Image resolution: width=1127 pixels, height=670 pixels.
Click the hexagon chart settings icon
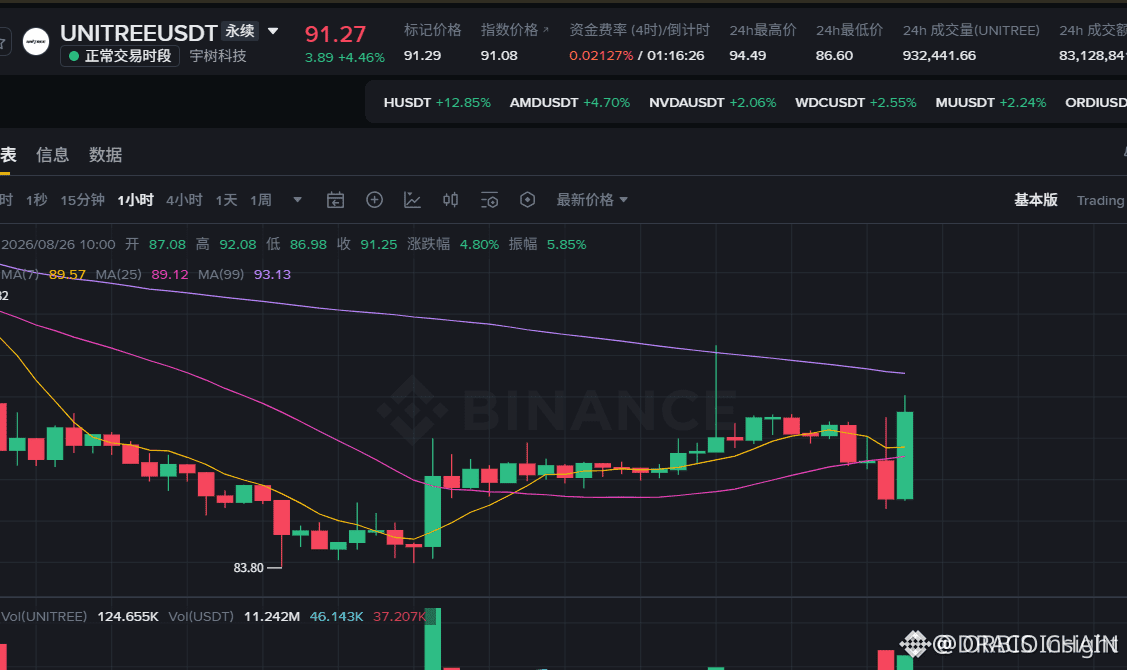[x=528, y=200]
